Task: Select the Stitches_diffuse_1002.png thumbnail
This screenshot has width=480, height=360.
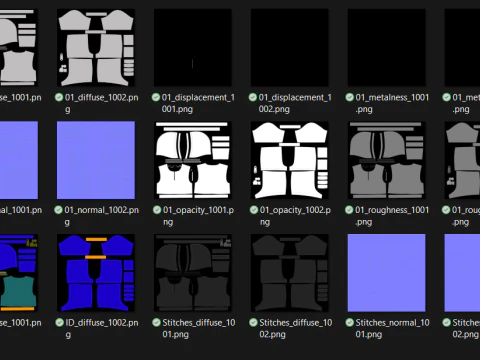Action: coord(290,273)
